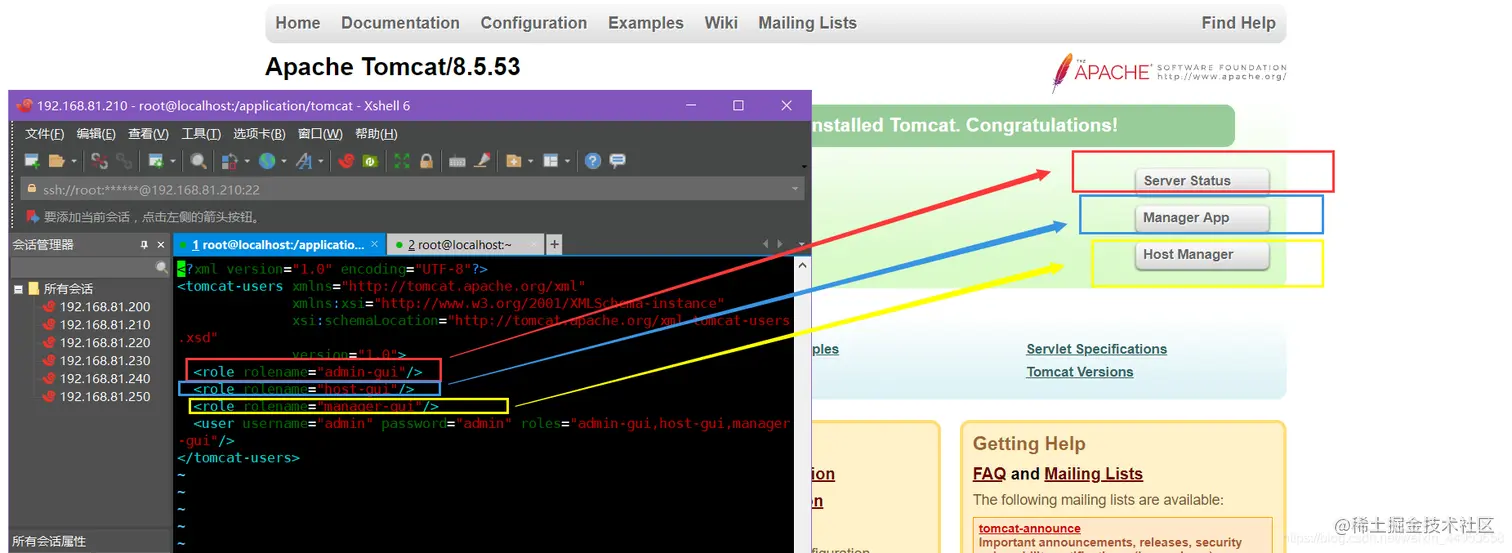Close tab 1 root@localhost:/applicatio...
The image size is (1512, 553).
[375, 244]
